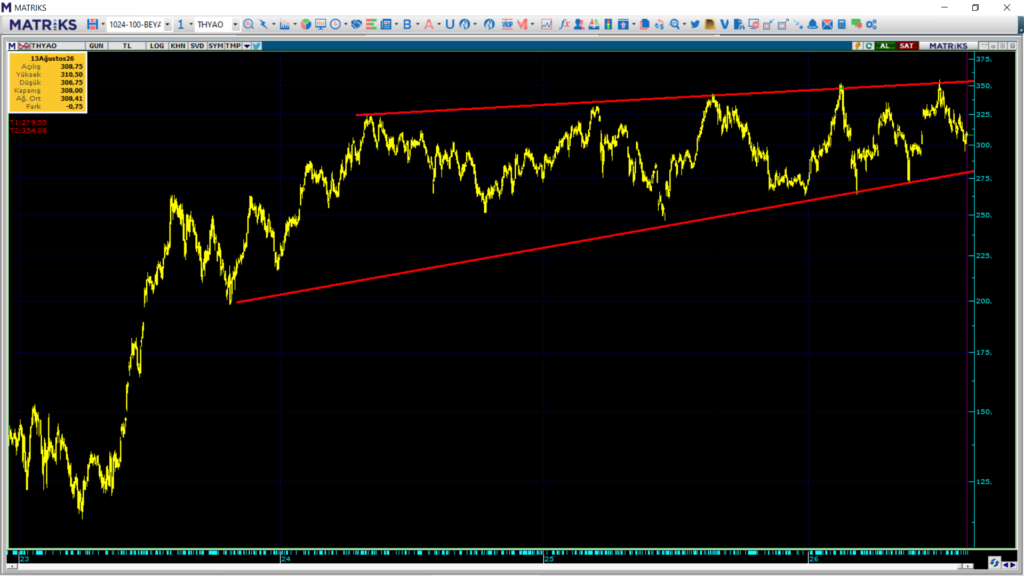Open the green chat bubbles icon

coord(857,24)
